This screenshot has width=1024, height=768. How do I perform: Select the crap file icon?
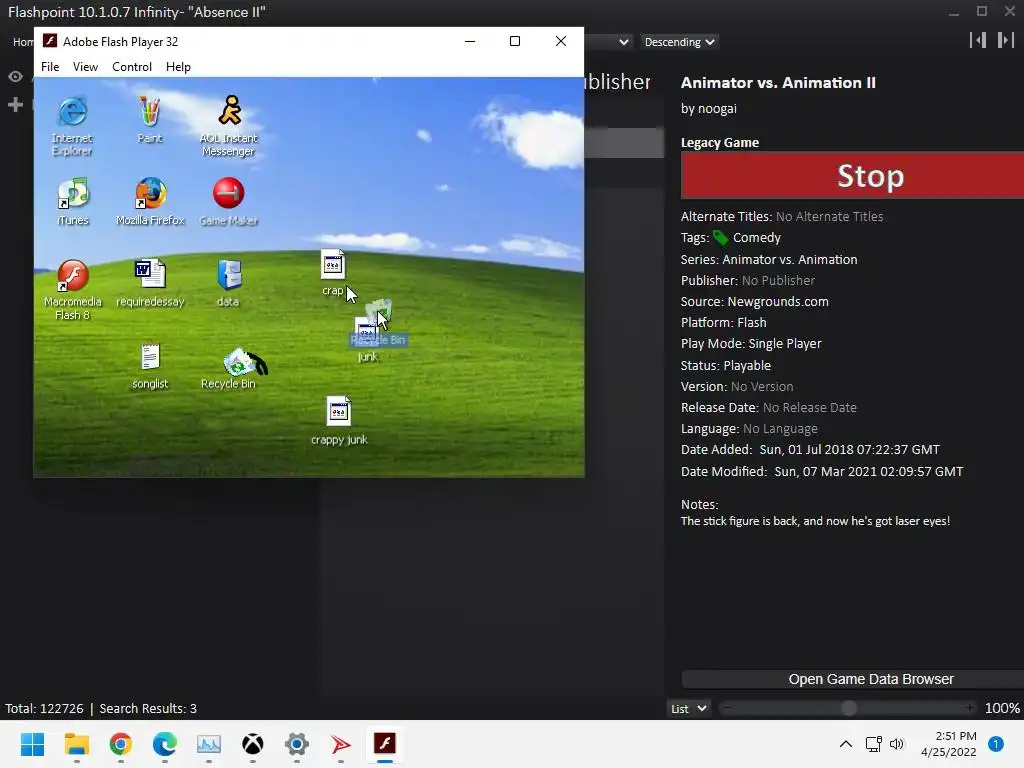(x=333, y=265)
